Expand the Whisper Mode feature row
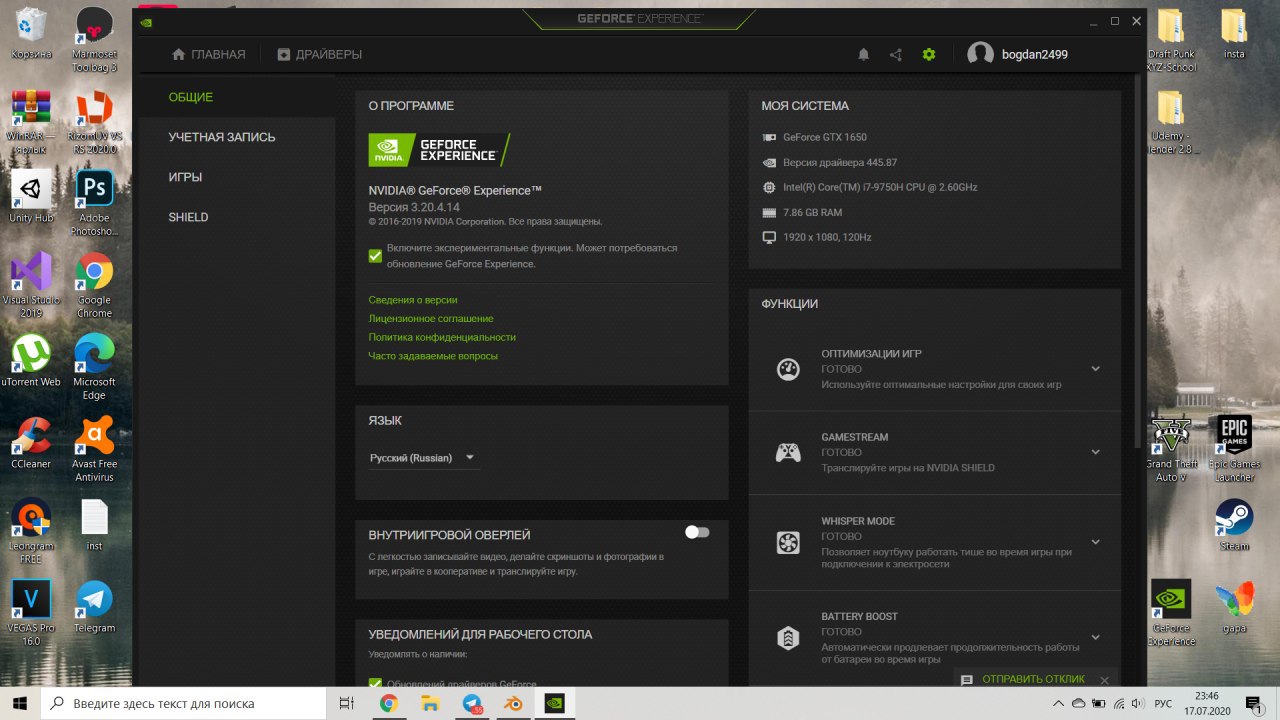The width and height of the screenshot is (1280, 720). [x=1095, y=542]
